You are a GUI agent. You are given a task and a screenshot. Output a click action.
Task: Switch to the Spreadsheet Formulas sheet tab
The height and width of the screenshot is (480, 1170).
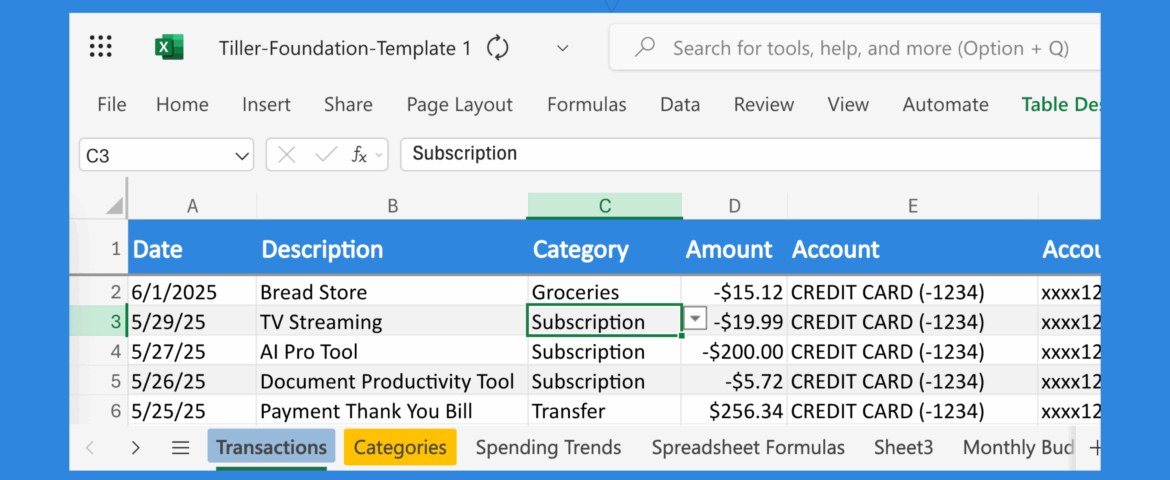coord(748,447)
